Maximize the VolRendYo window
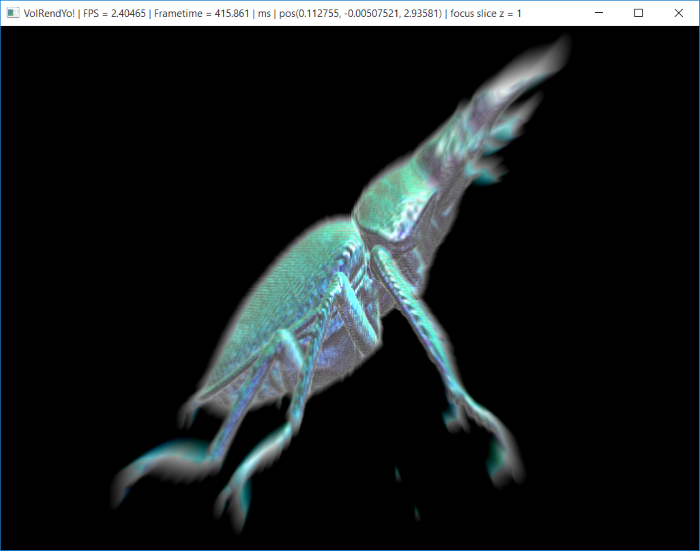 coord(638,13)
